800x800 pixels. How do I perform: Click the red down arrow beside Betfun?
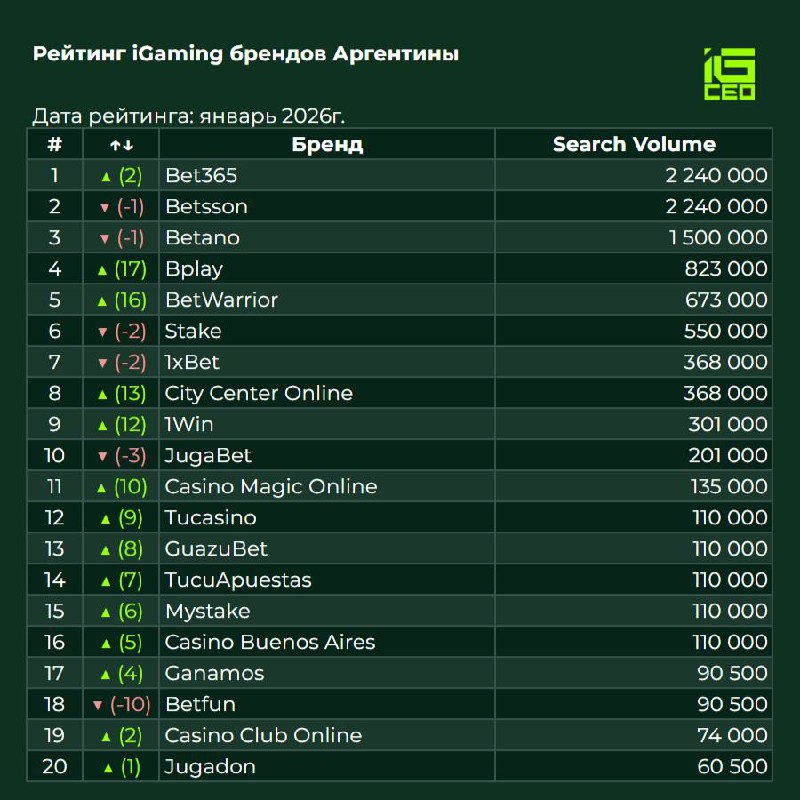(97, 705)
